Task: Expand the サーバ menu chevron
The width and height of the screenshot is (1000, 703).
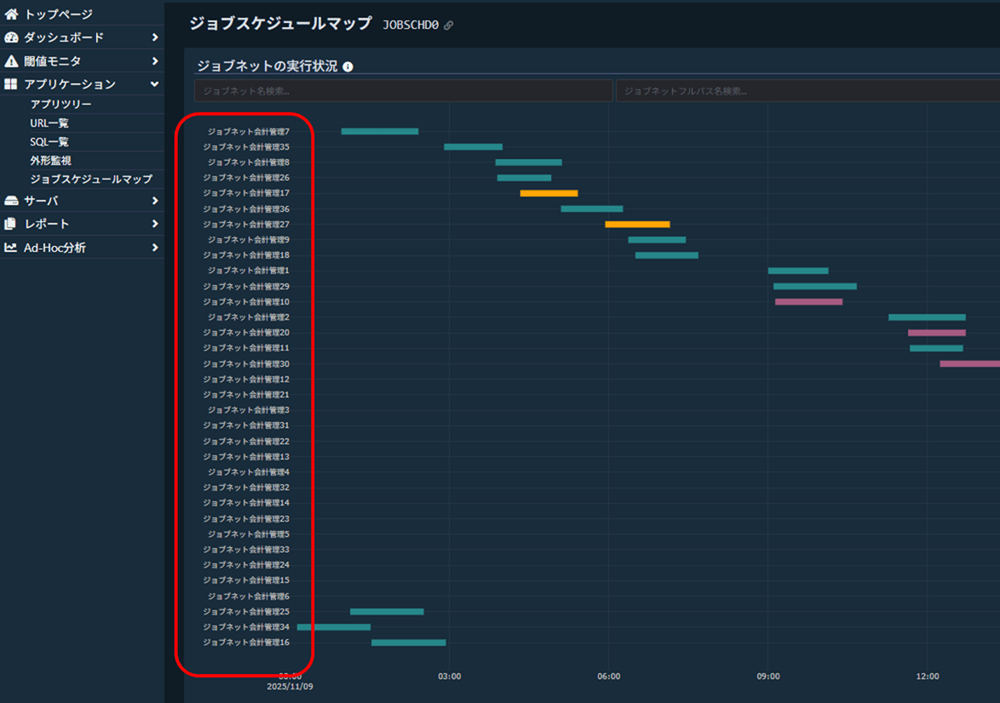Action: pos(155,201)
